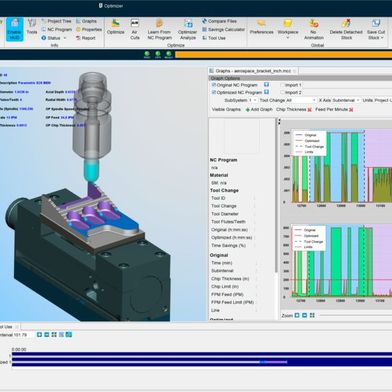Click the highlighted last Tool Use toolbar icon

click(x=69, y=335)
